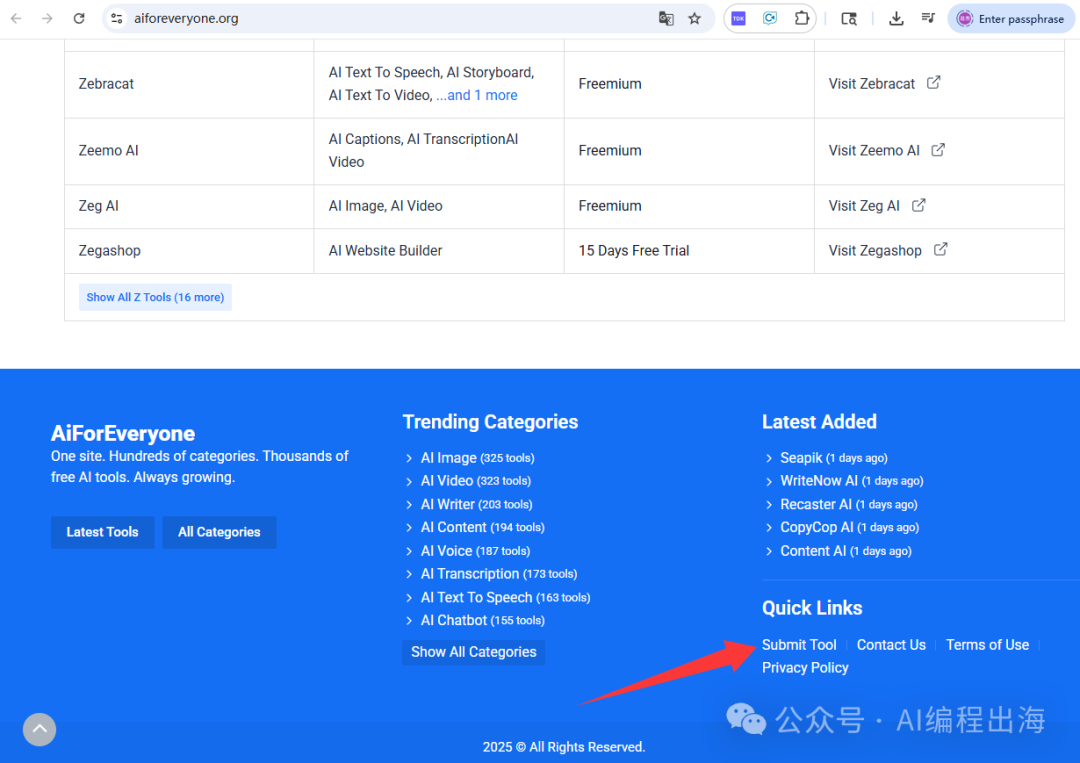The image size is (1080, 763).
Task: Open the Submit Tool quick link
Action: tap(799, 645)
